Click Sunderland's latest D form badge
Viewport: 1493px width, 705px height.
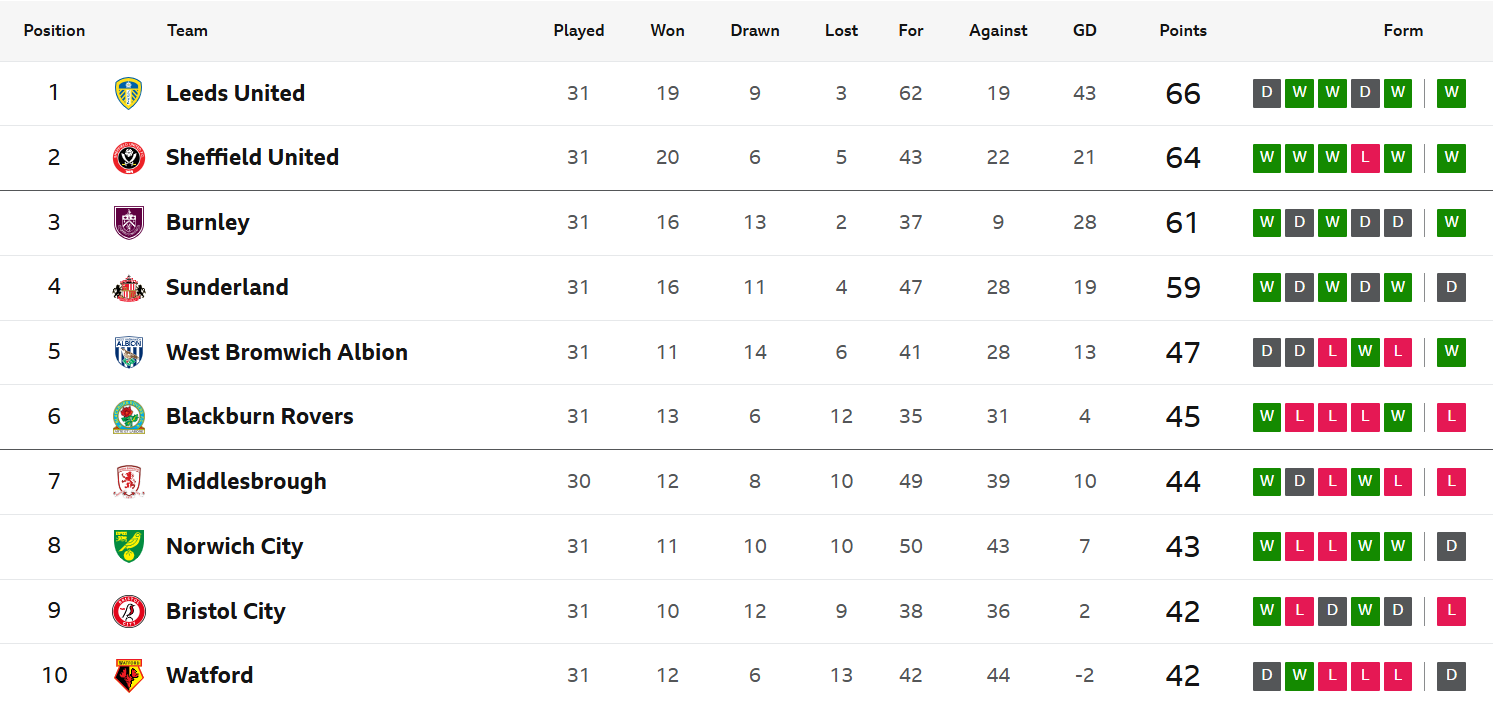point(1452,287)
